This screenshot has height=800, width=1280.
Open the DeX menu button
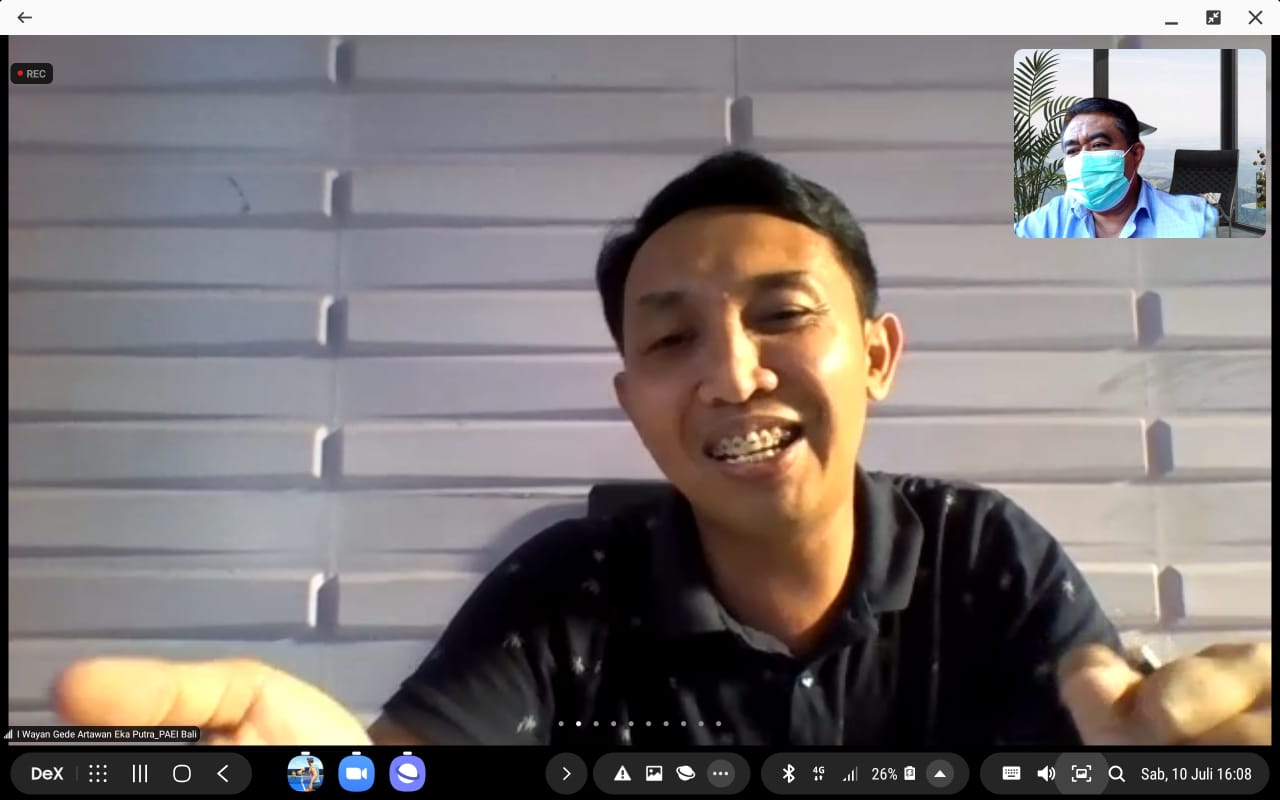47,773
